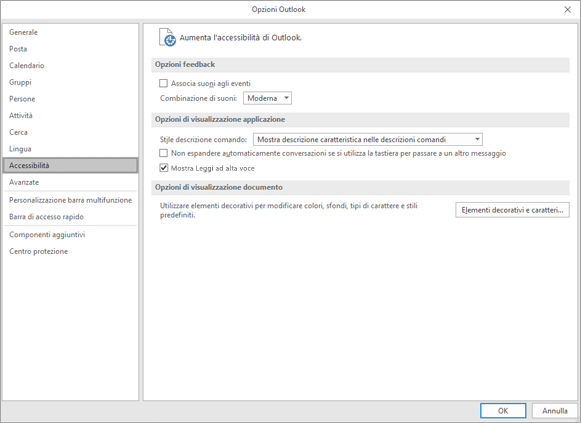581x423 pixels.
Task: Click the accessibility document icon beside the heading
Action: pos(167,37)
